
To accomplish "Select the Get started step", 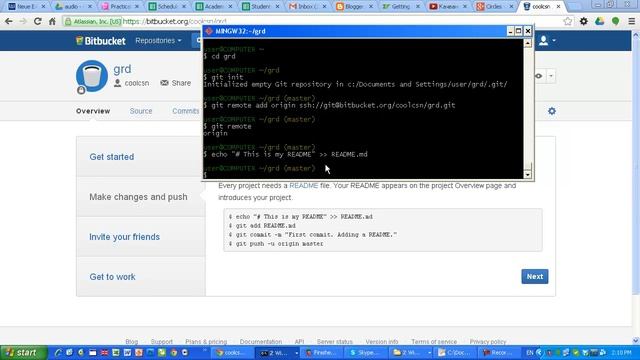I will 140,157.
